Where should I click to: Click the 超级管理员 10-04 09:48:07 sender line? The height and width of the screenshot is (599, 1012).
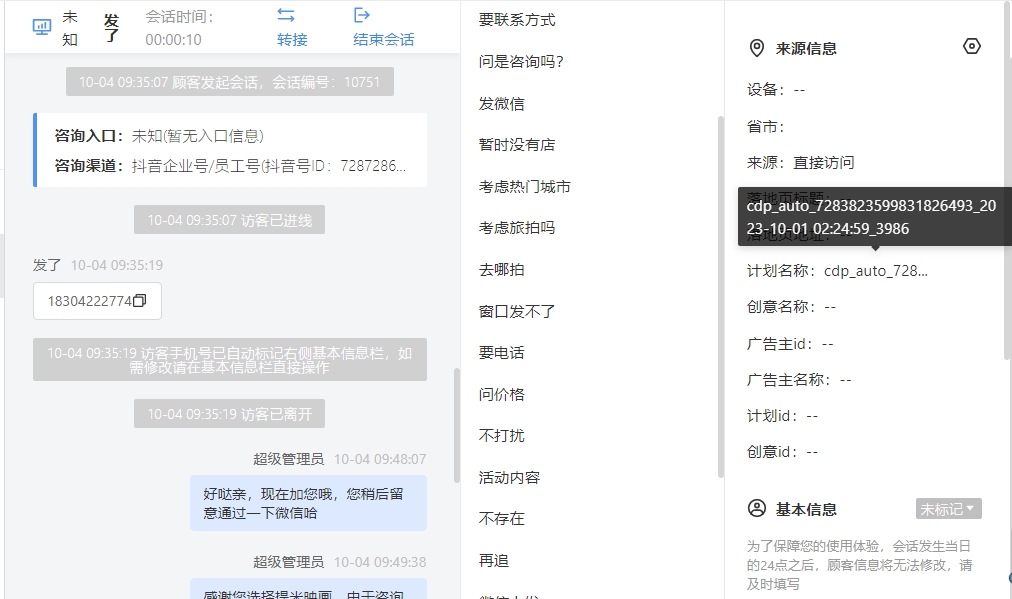339,459
